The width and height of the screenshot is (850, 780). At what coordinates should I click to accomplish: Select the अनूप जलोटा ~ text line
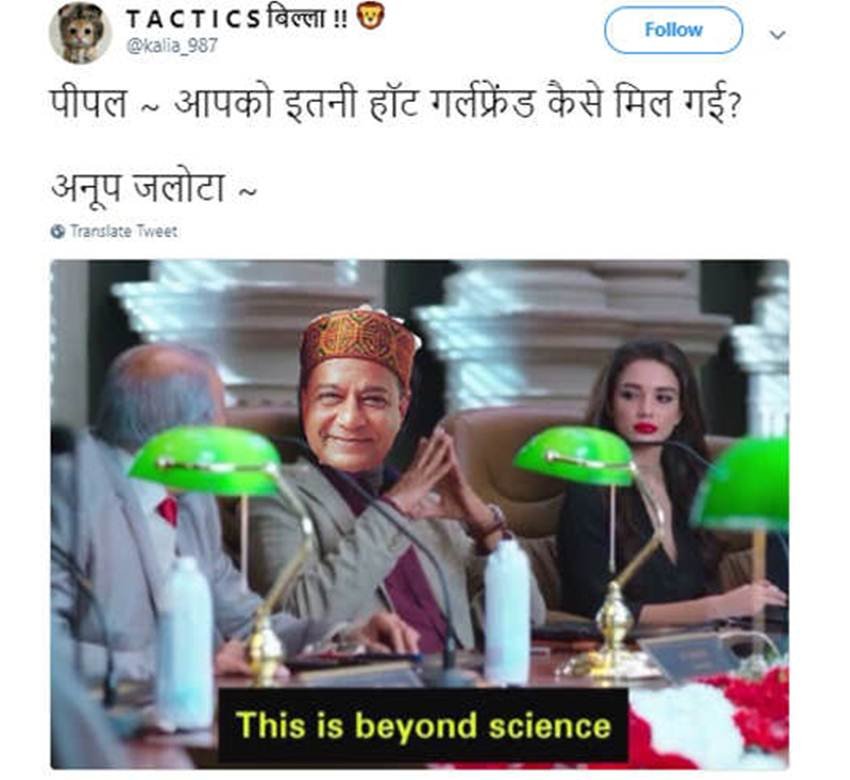coord(154,188)
